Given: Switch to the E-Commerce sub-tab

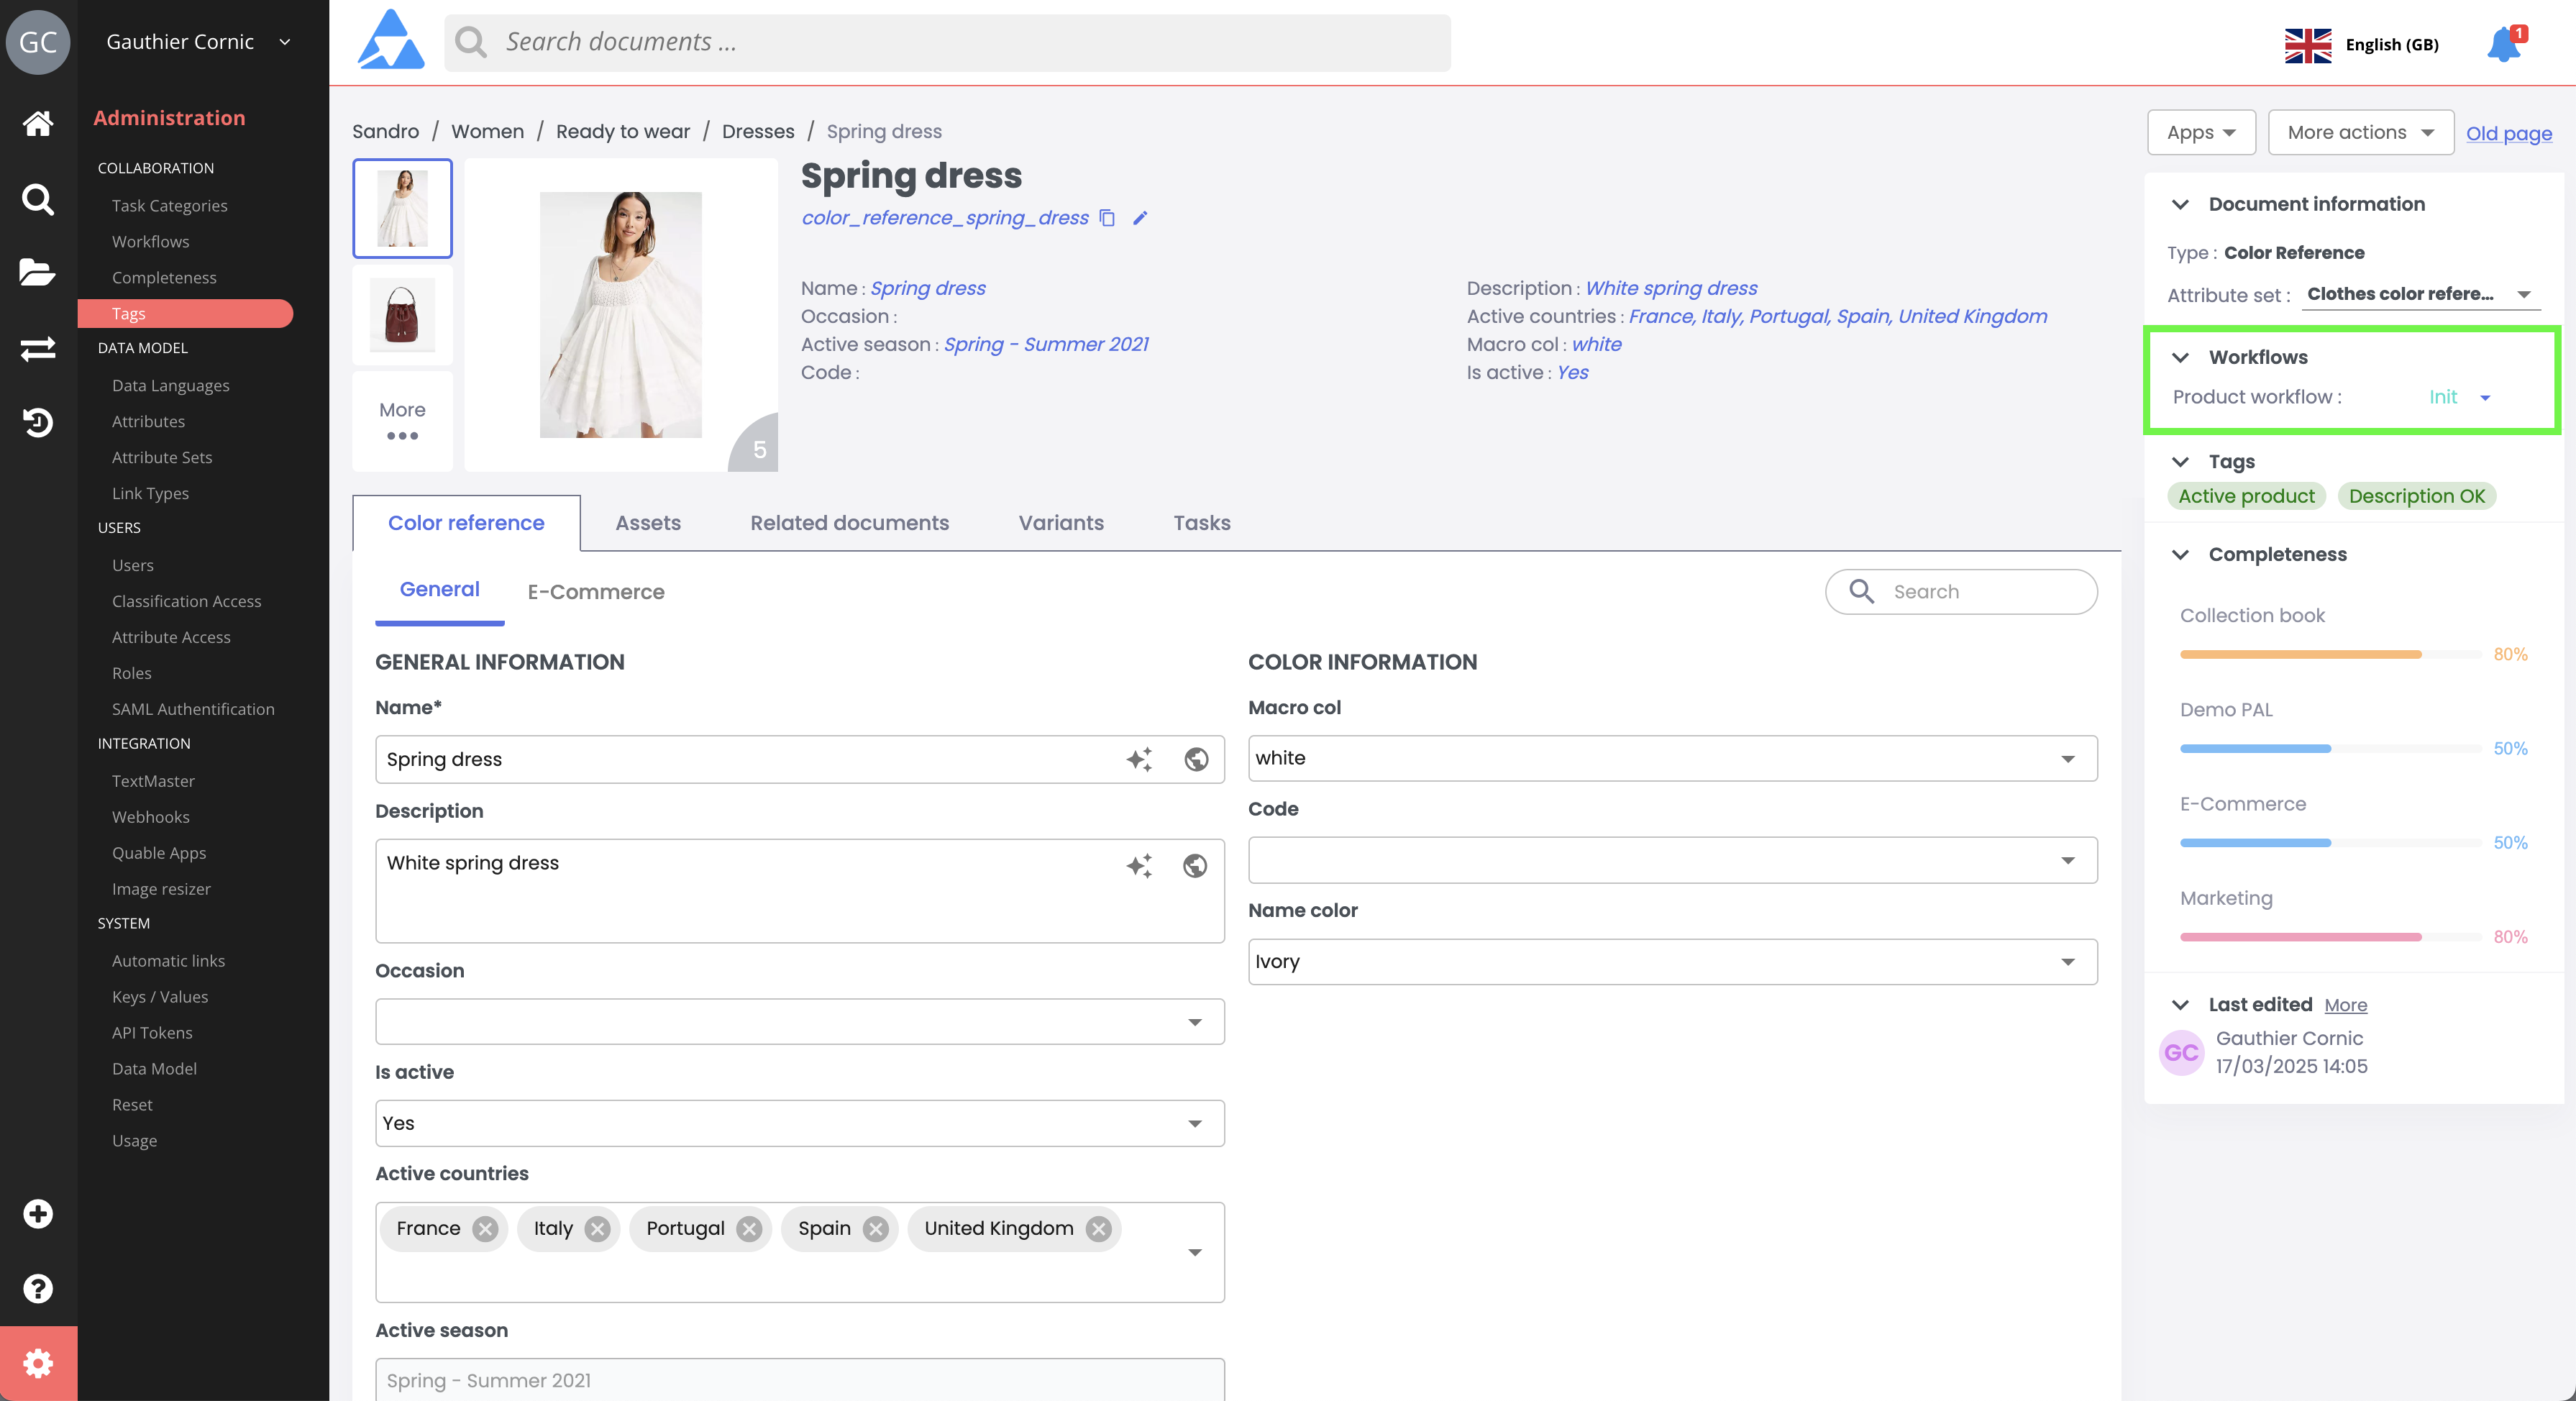Looking at the screenshot, I should pos(596,591).
